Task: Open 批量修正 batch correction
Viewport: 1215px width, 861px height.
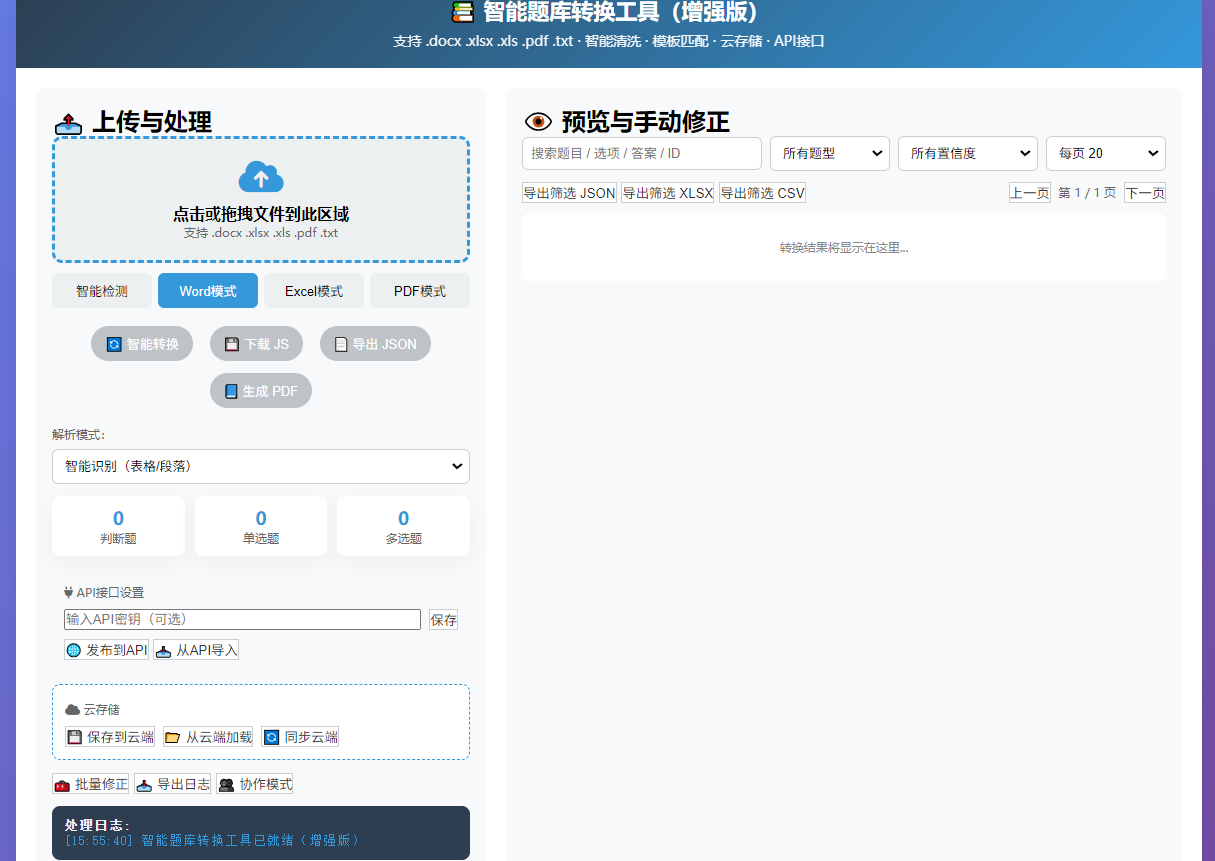Action: tap(90, 783)
